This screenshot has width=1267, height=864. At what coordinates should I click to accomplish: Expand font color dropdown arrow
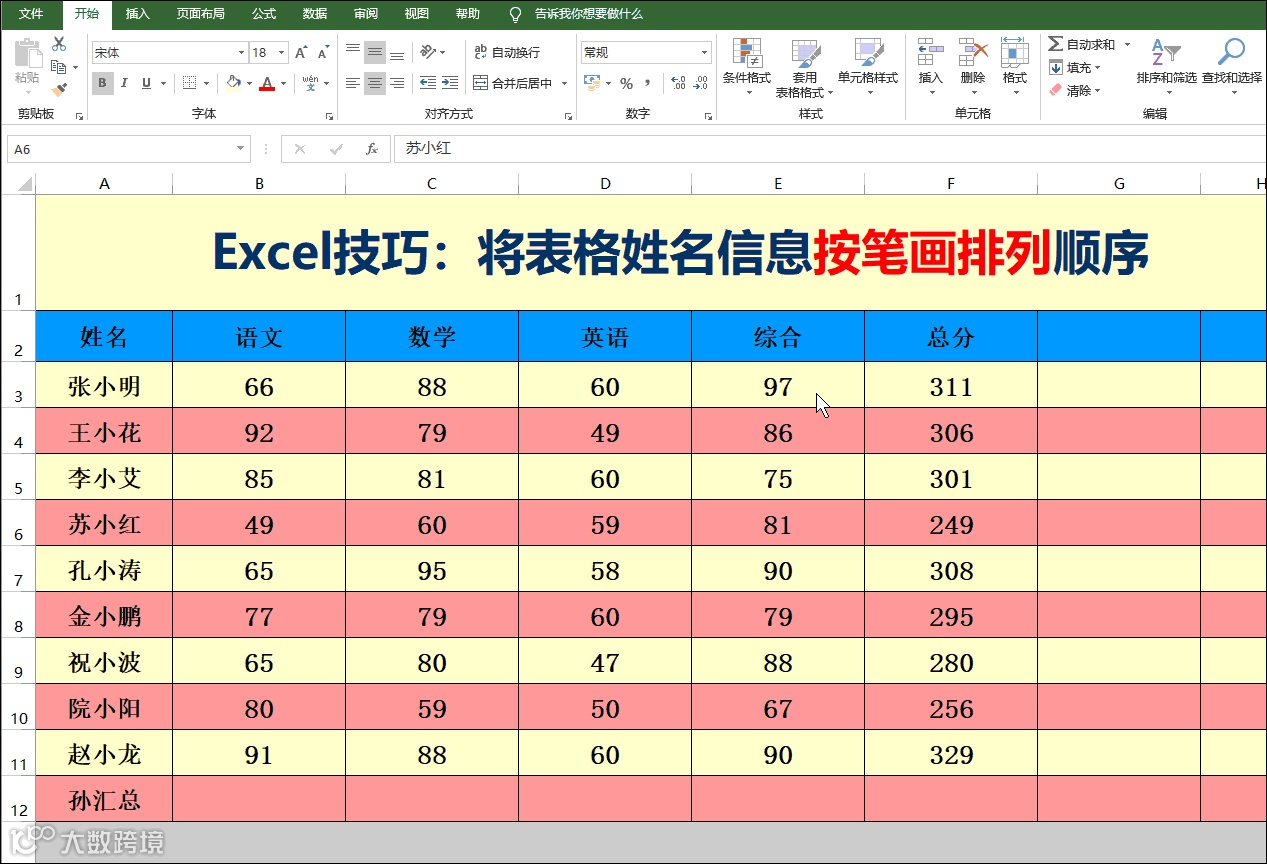pos(283,83)
